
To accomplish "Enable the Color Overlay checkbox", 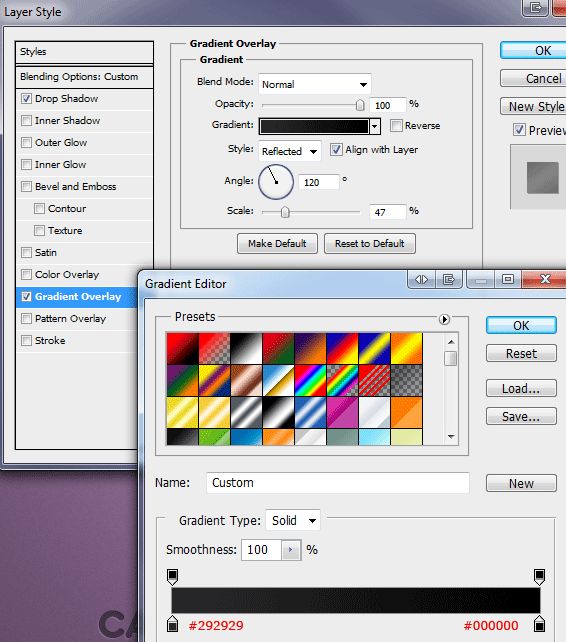I will tap(26, 274).
